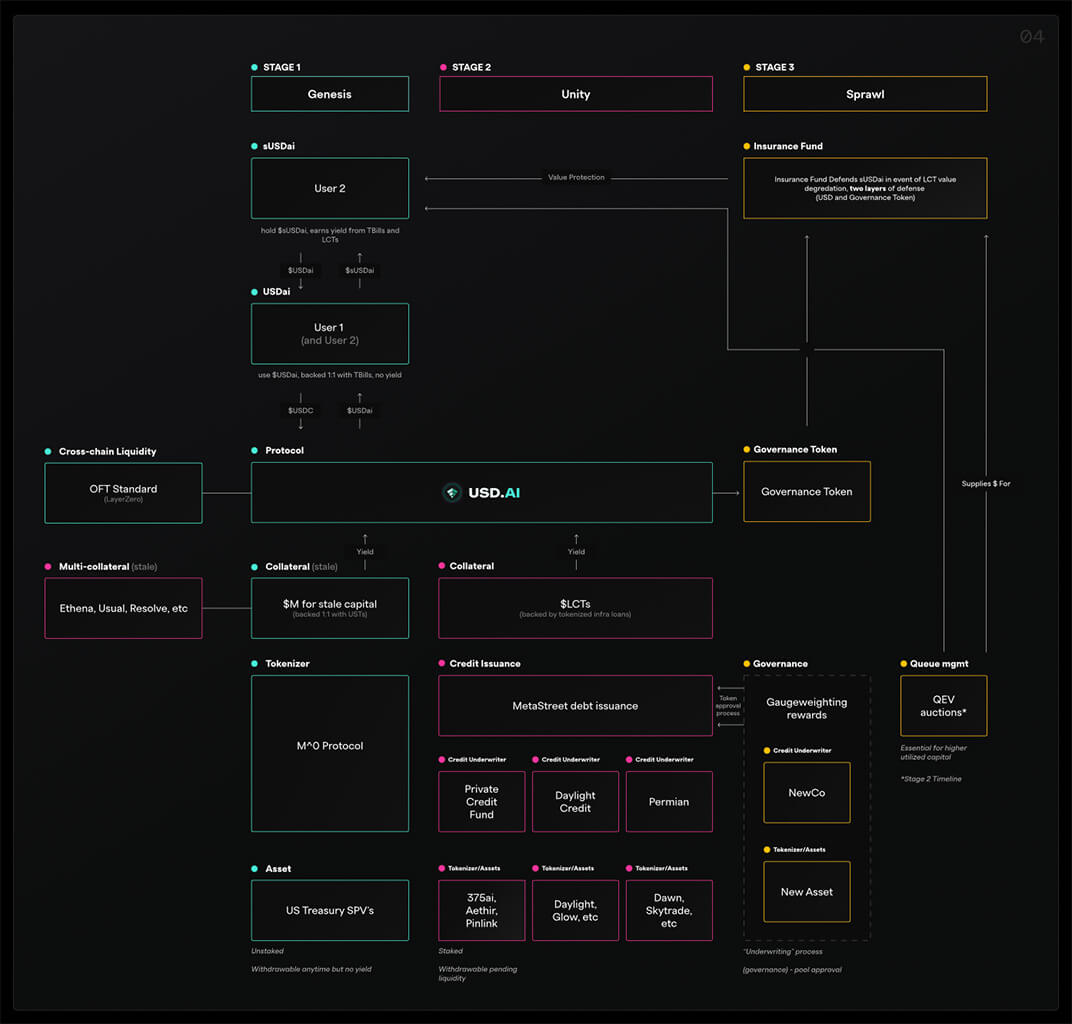Screen dimensions: 1072x1024
Task: Click the USD.AI protocol box
Action: tap(481, 492)
